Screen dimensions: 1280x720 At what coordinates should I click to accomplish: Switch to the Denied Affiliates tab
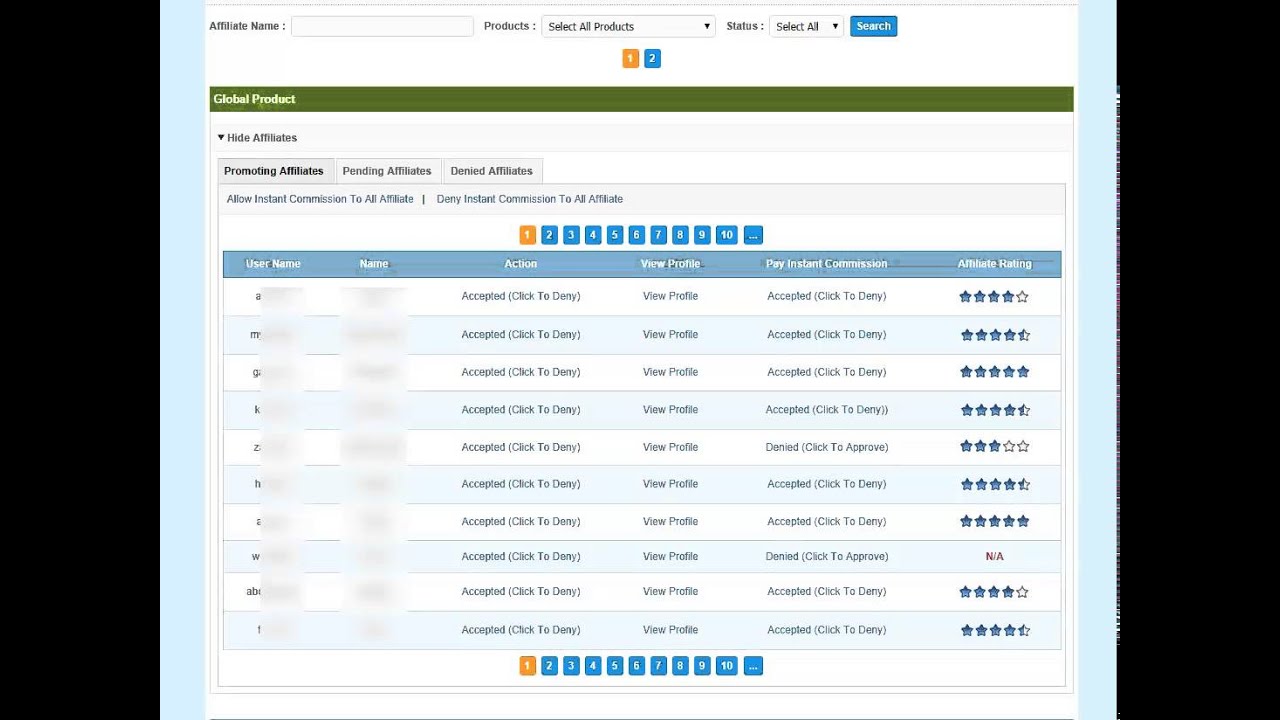point(491,171)
